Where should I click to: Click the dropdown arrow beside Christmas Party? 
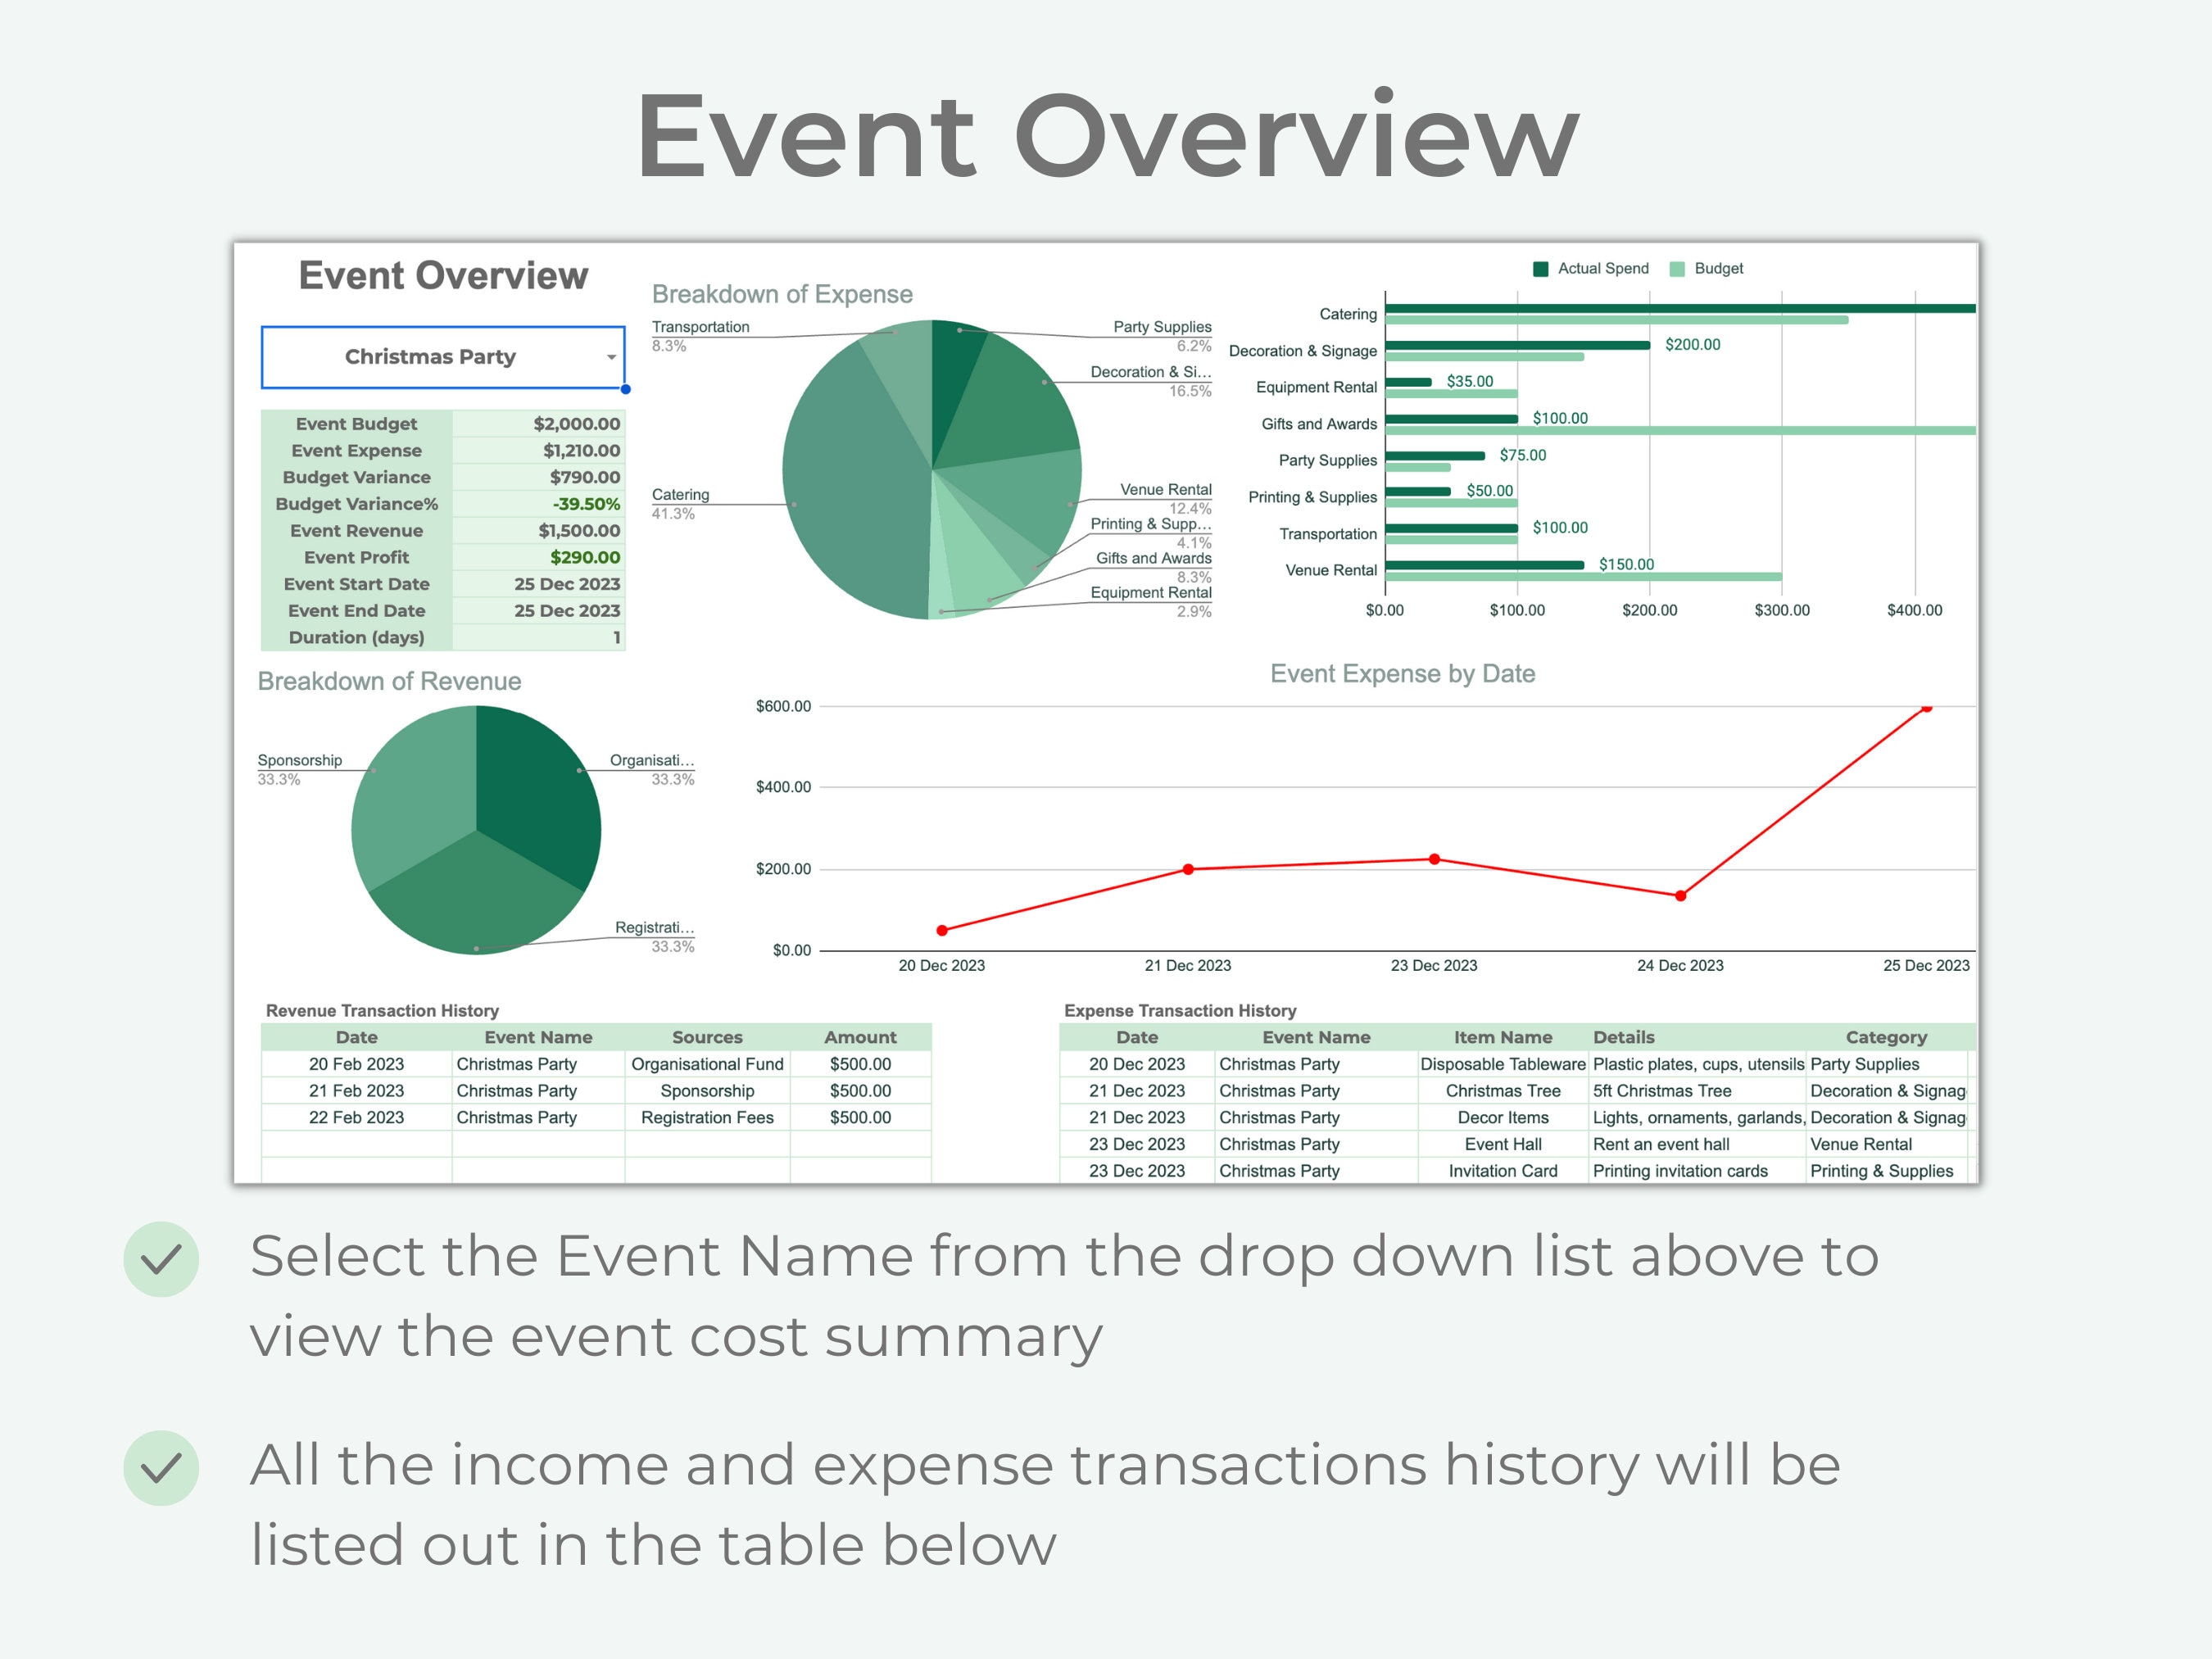pyautogui.click(x=612, y=357)
